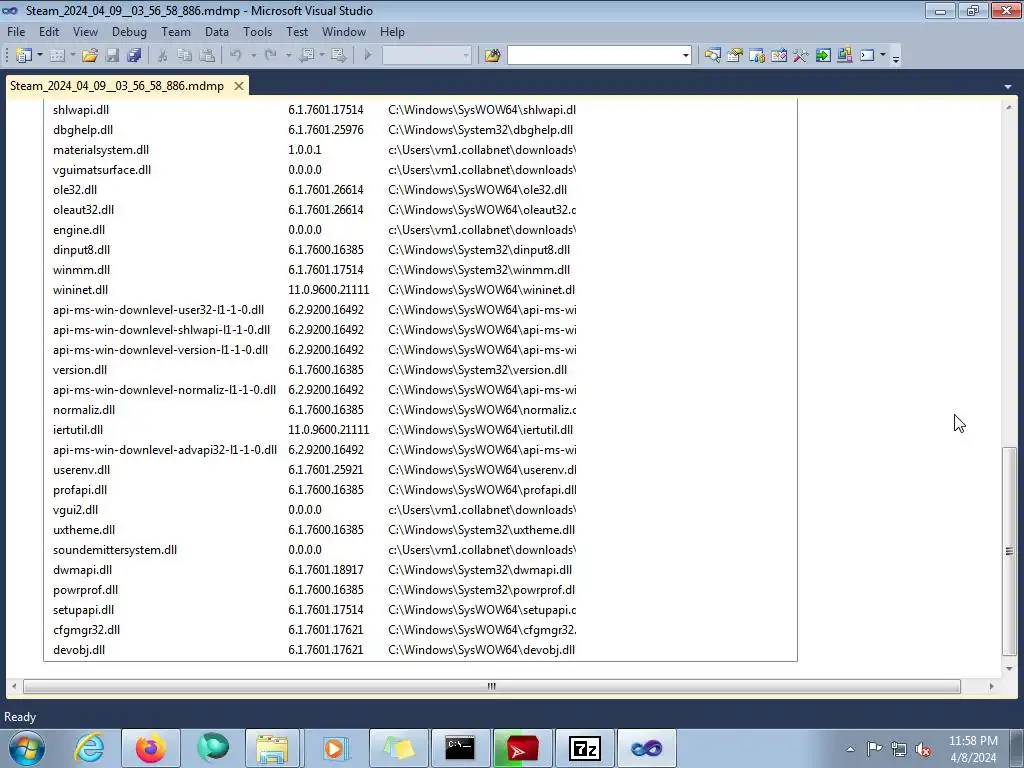The height and width of the screenshot is (768, 1024).
Task: Open Firefox from the taskbar
Action: click(x=150, y=748)
